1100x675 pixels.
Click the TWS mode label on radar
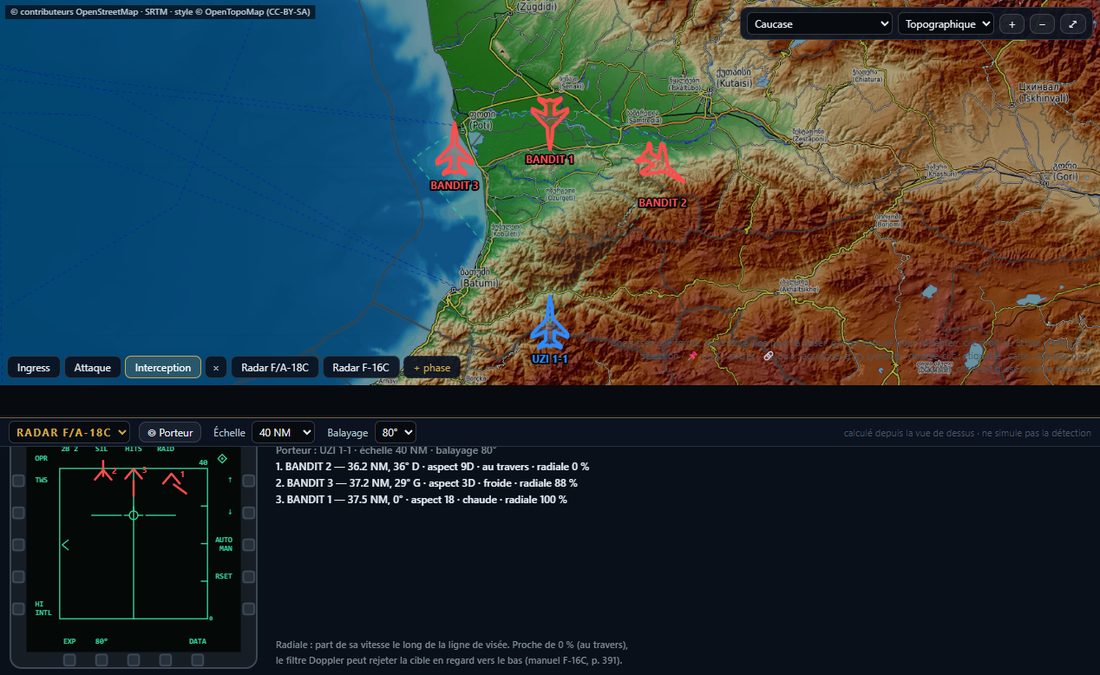[x=41, y=481]
